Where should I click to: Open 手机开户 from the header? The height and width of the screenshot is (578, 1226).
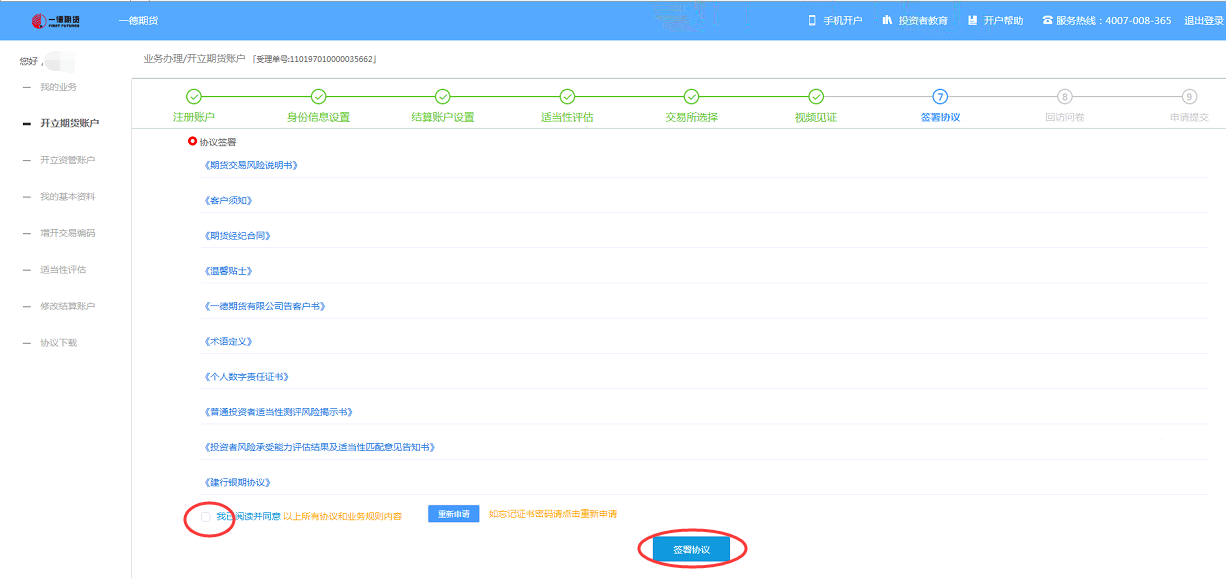tap(842, 21)
